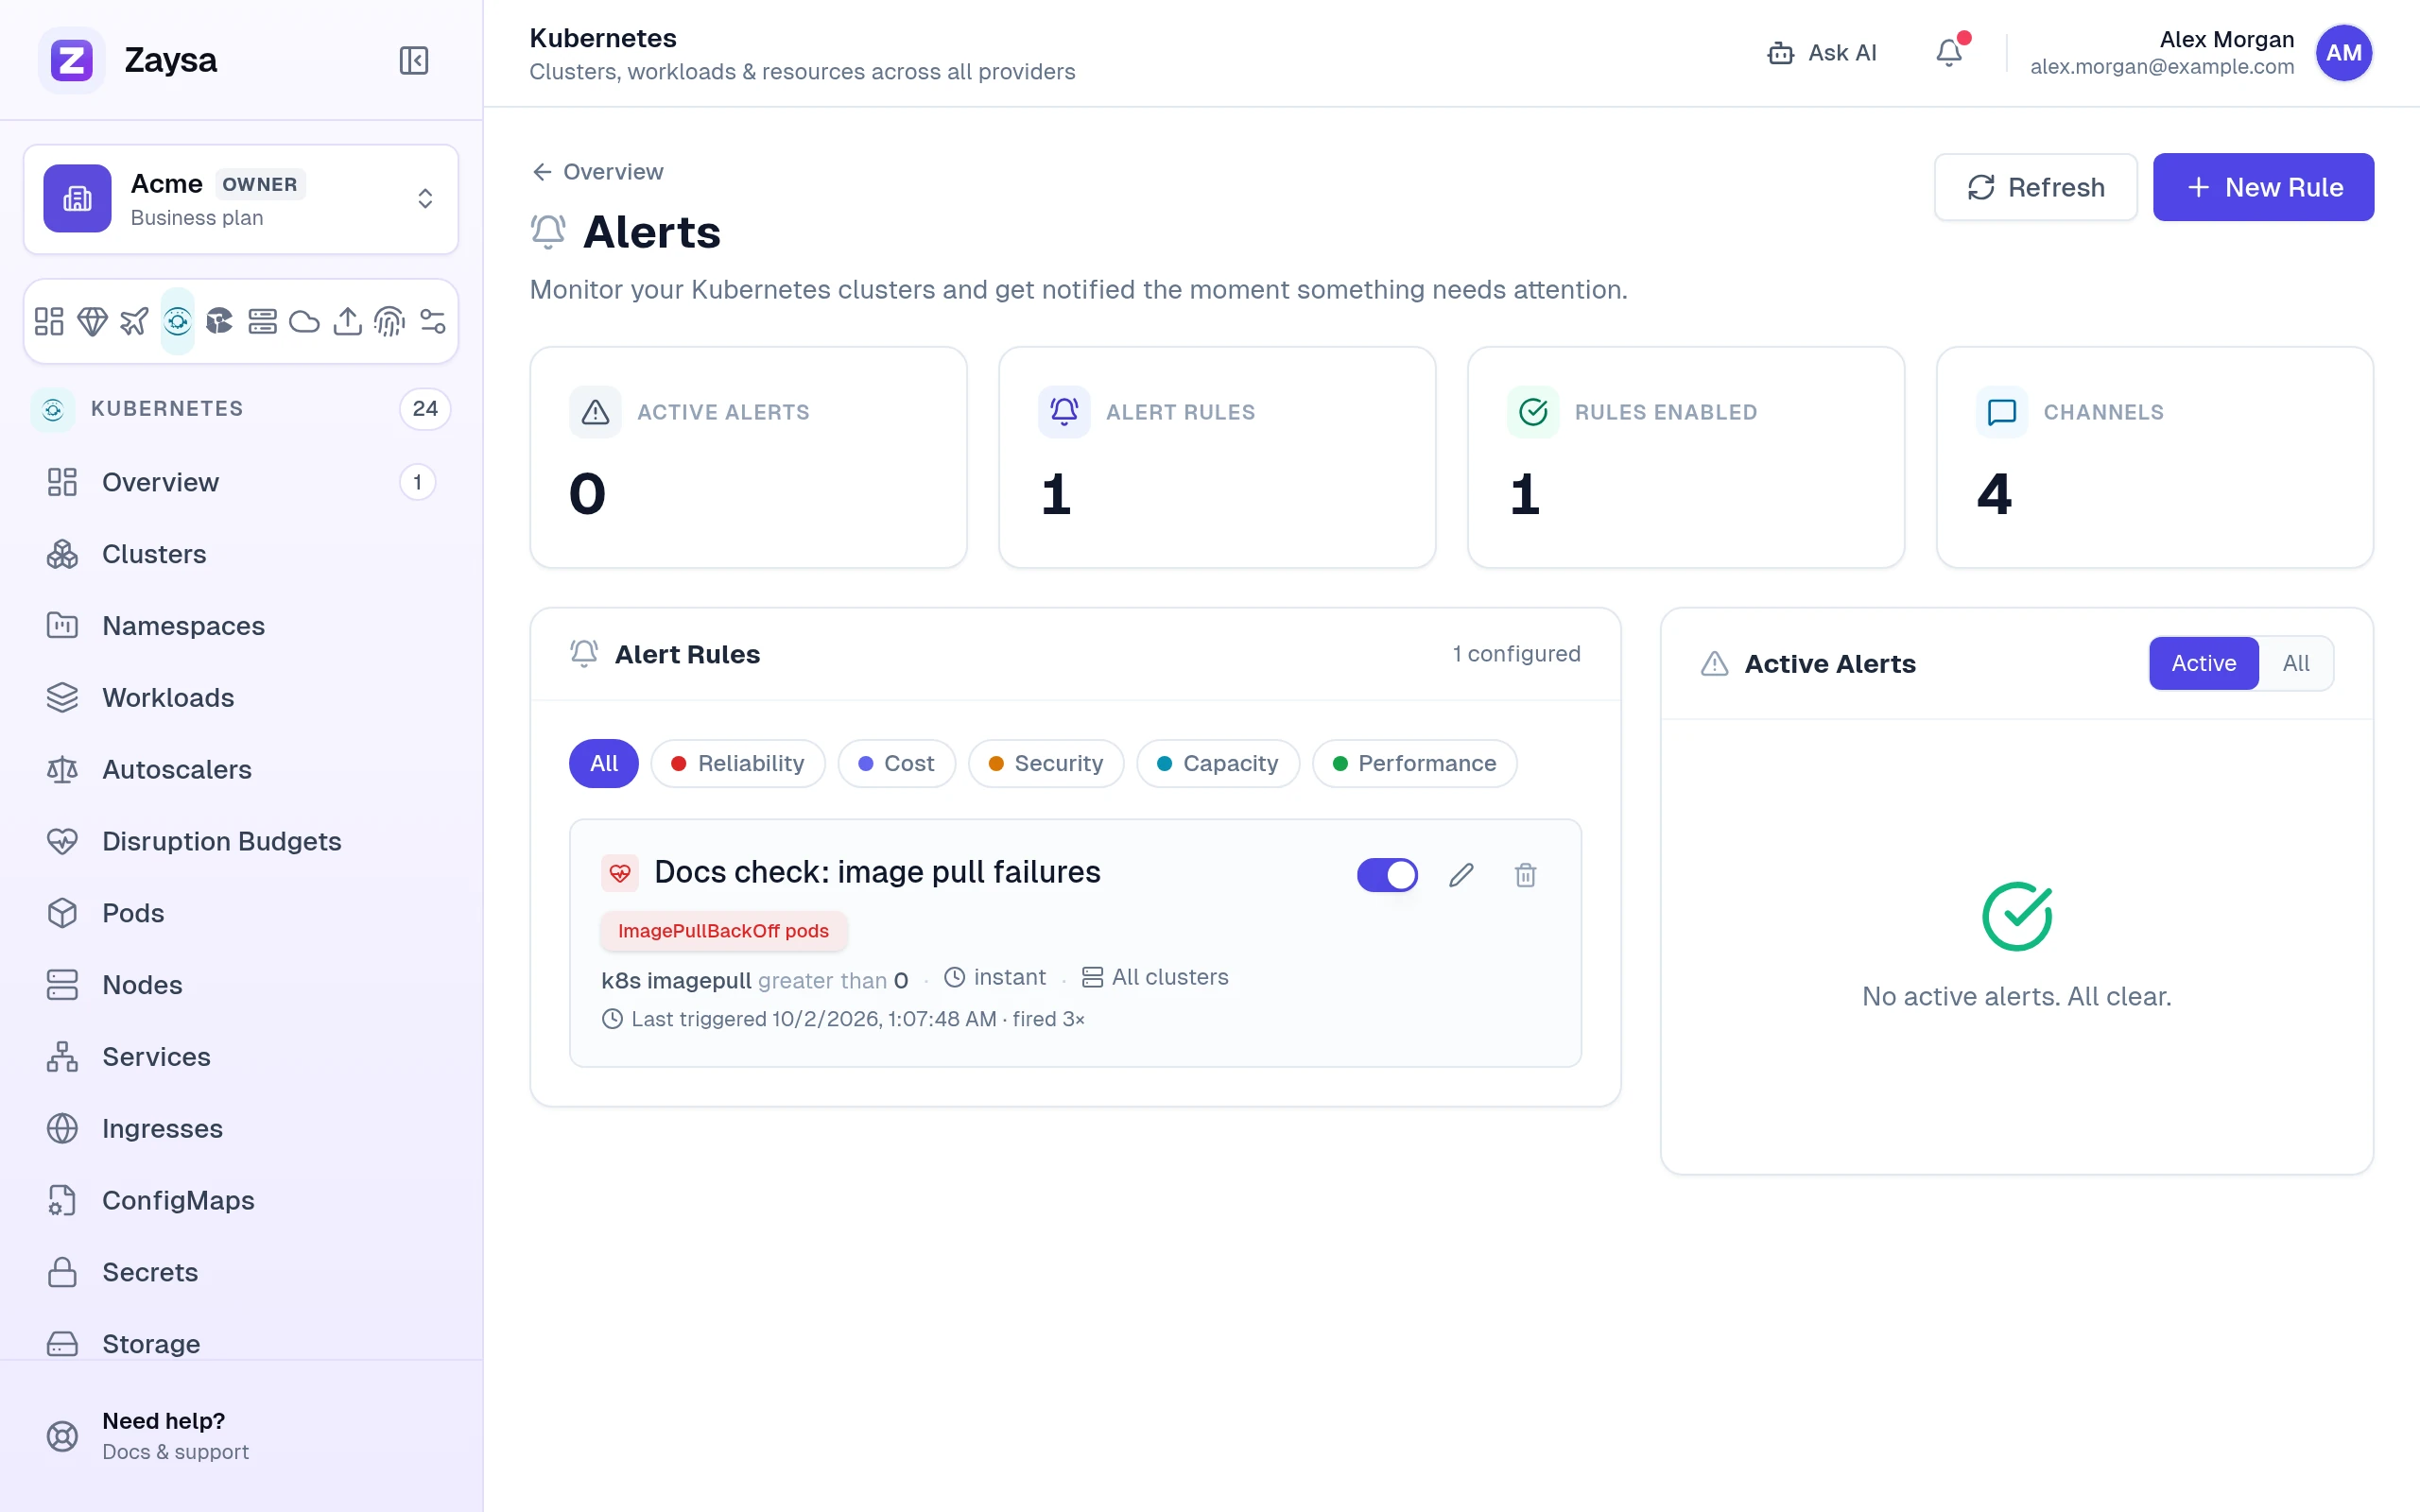
Task: Click the AM user avatar
Action: 2343,53
